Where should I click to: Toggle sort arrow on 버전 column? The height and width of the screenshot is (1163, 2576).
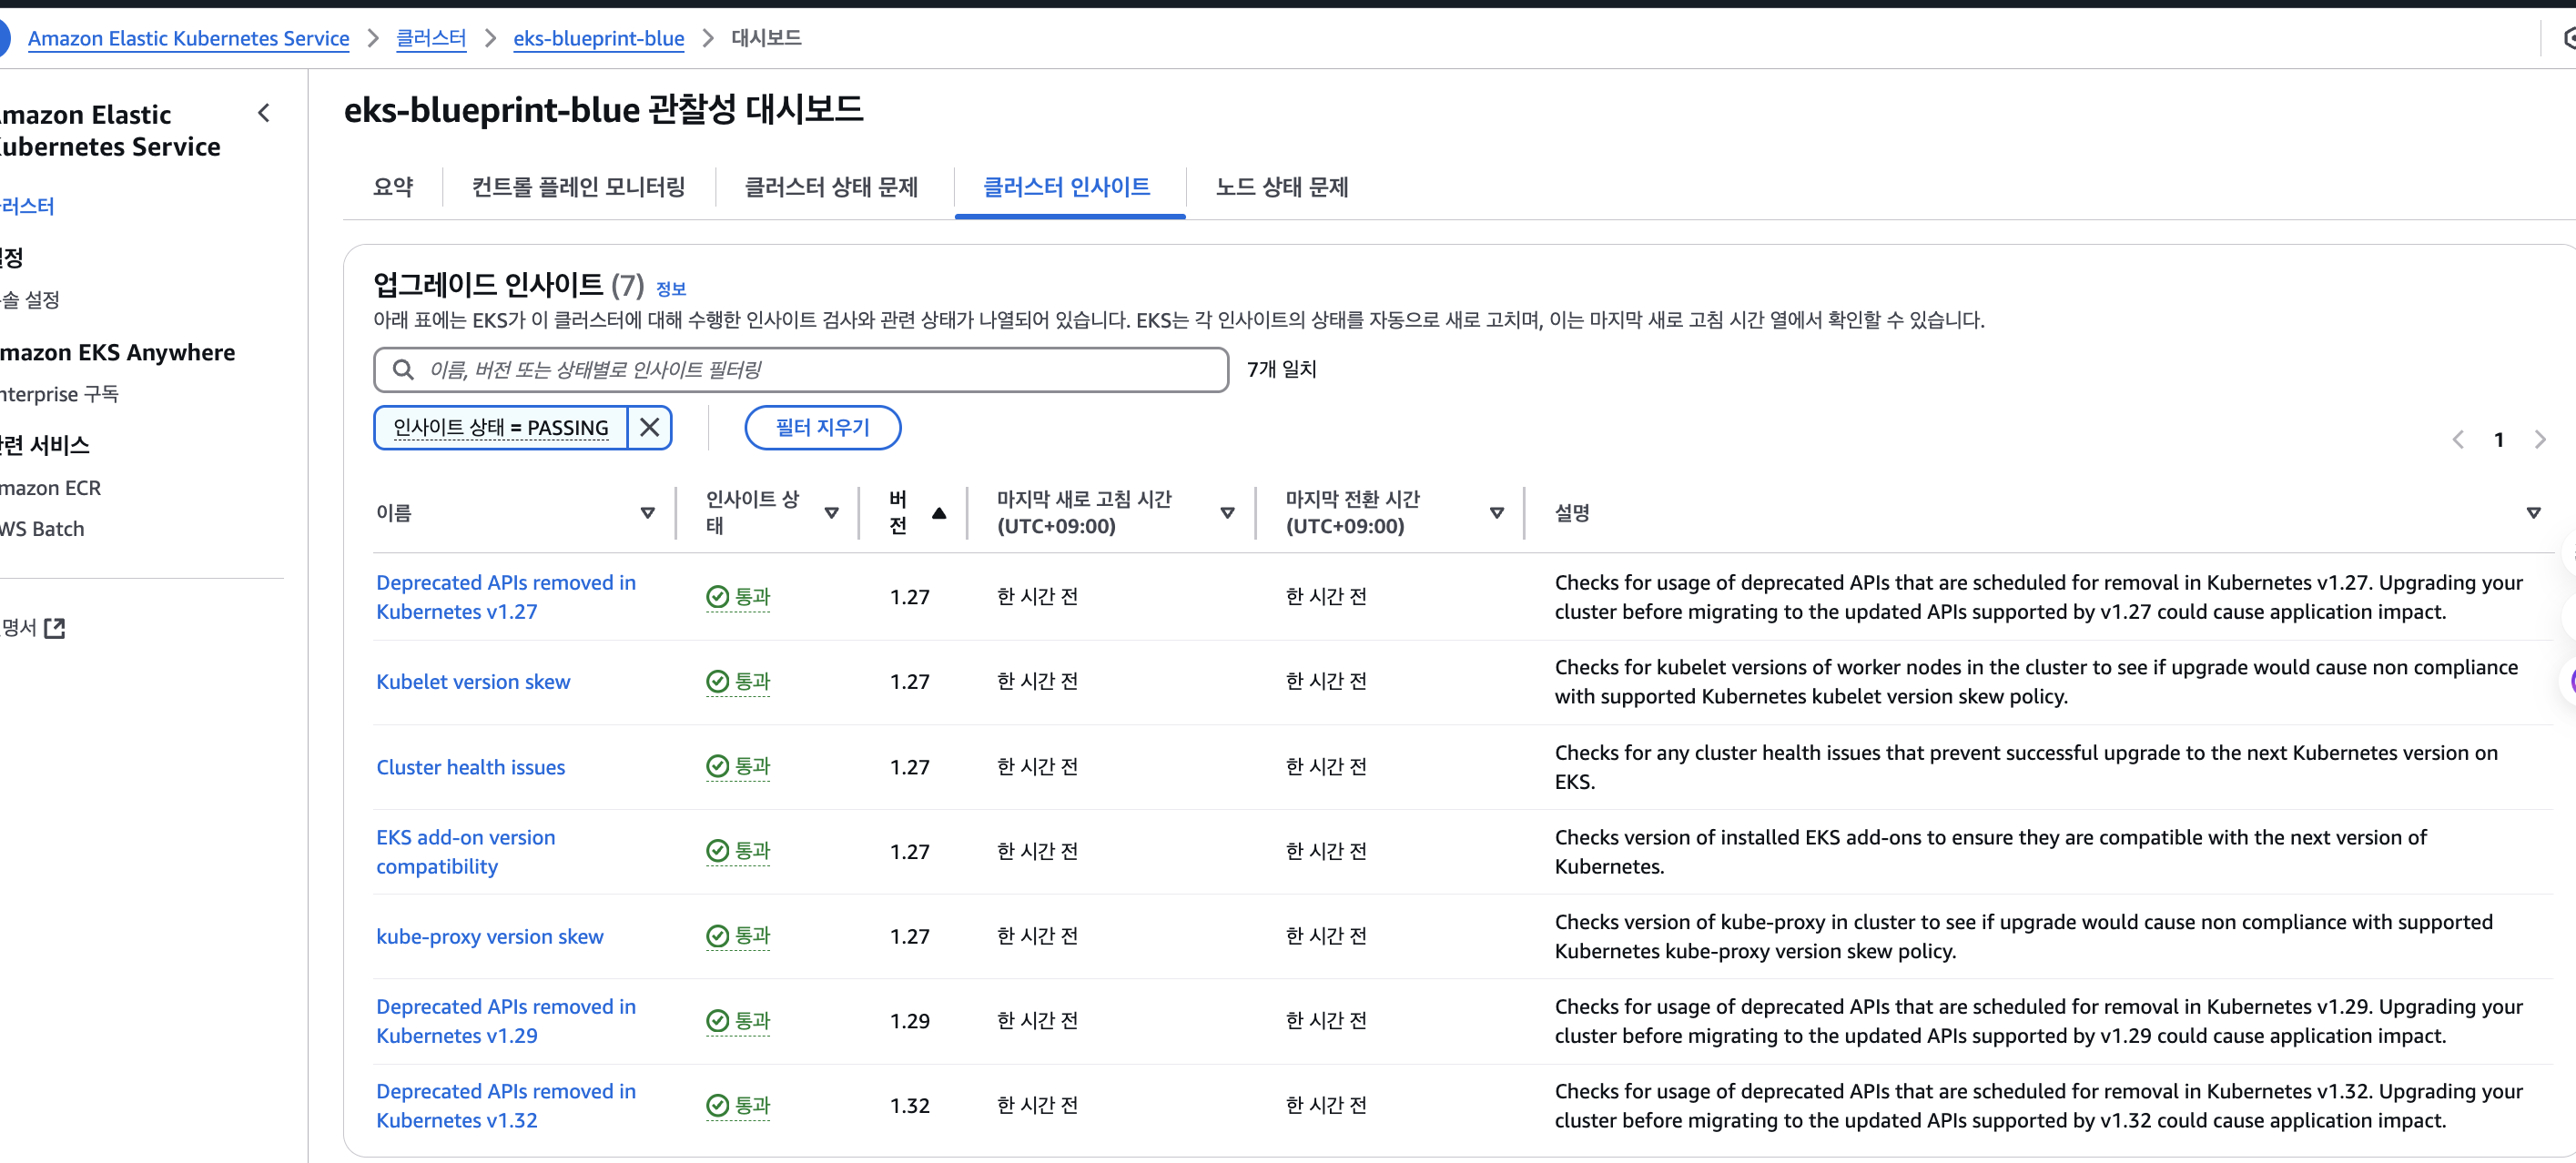[938, 513]
